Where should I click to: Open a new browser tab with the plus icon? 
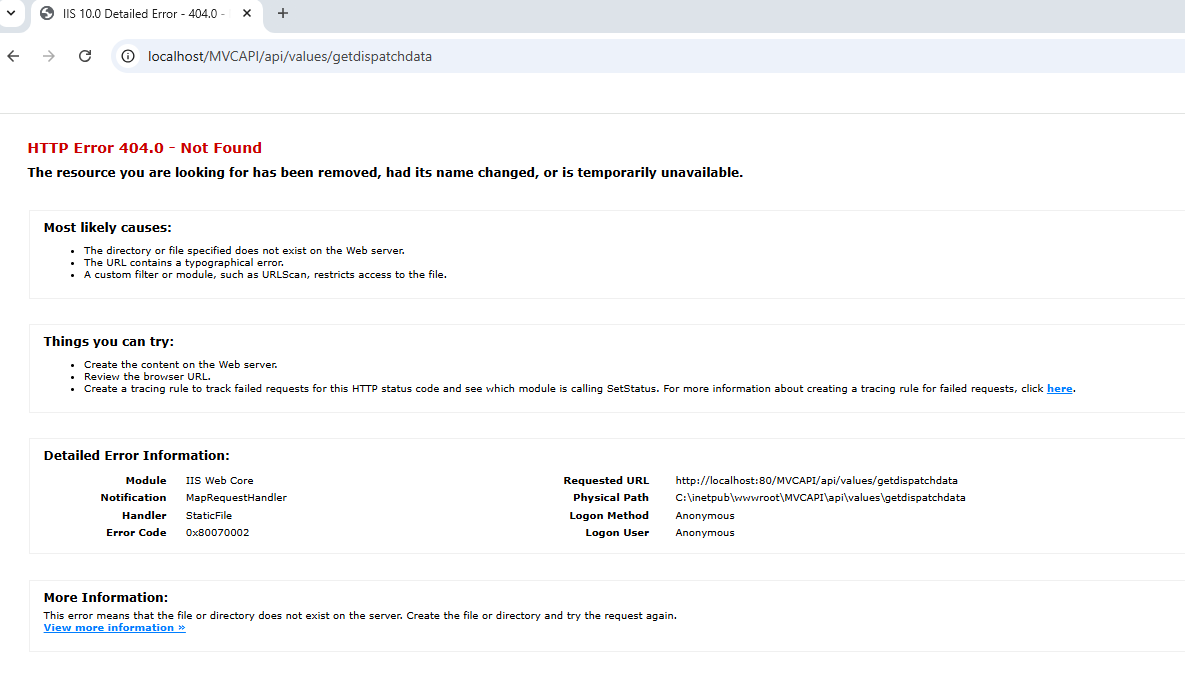[281, 14]
